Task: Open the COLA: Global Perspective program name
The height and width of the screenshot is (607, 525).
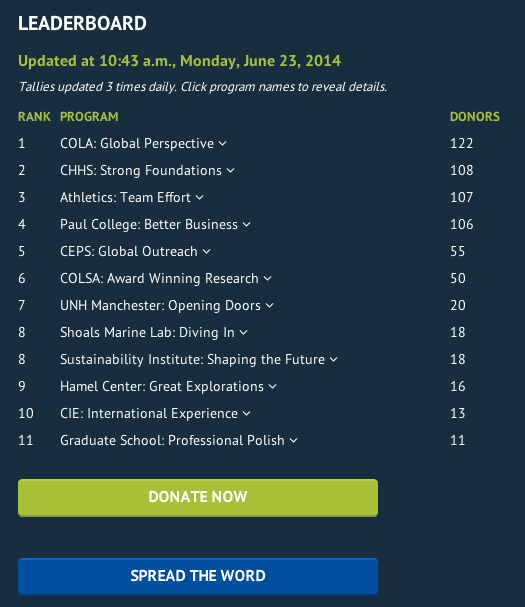Action: click(137, 144)
